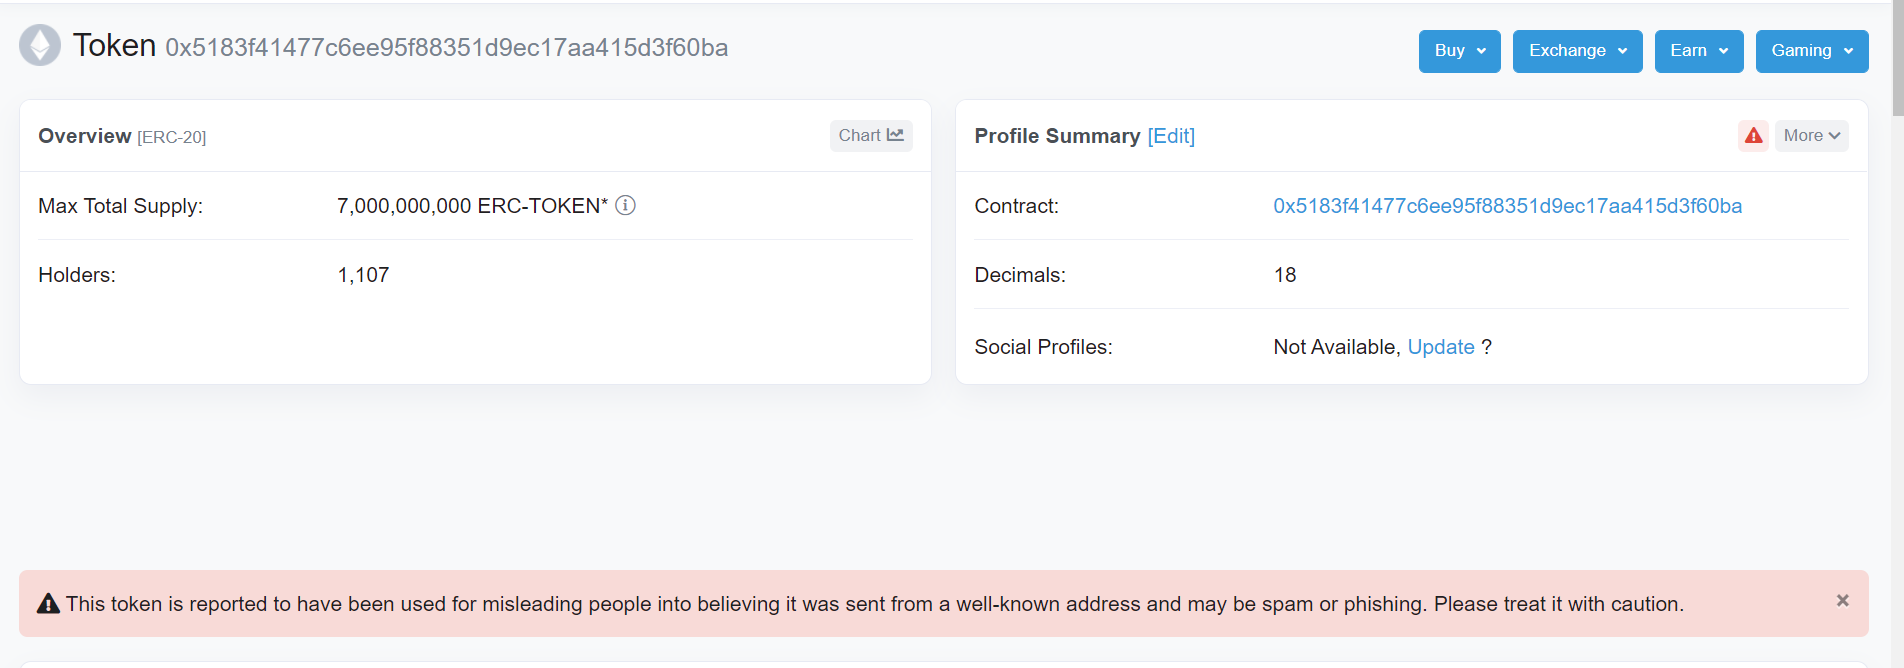
Task: Click the 7,000,000,000 max supply value
Action: [404, 206]
